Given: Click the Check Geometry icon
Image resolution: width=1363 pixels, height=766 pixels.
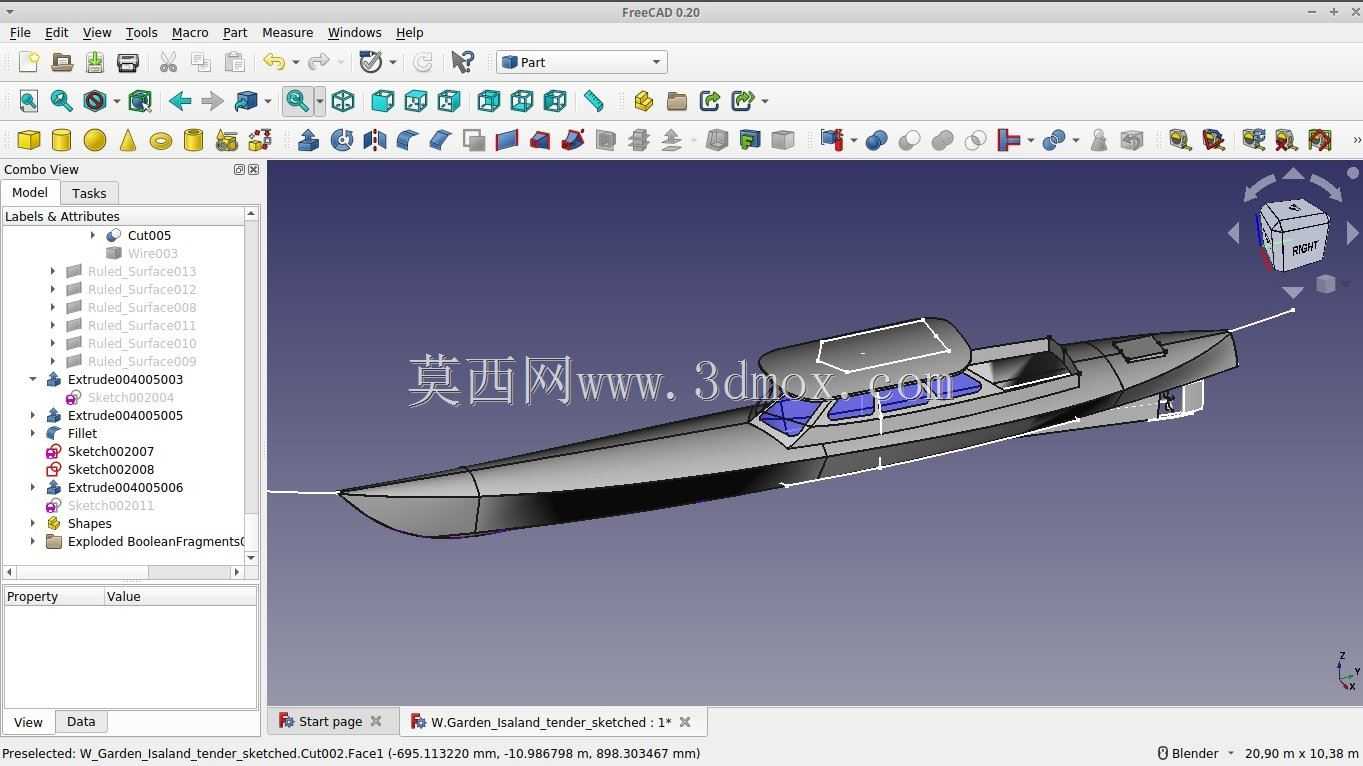Looking at the screenshot, I should pyautogui.click(x=1099, y=140).
